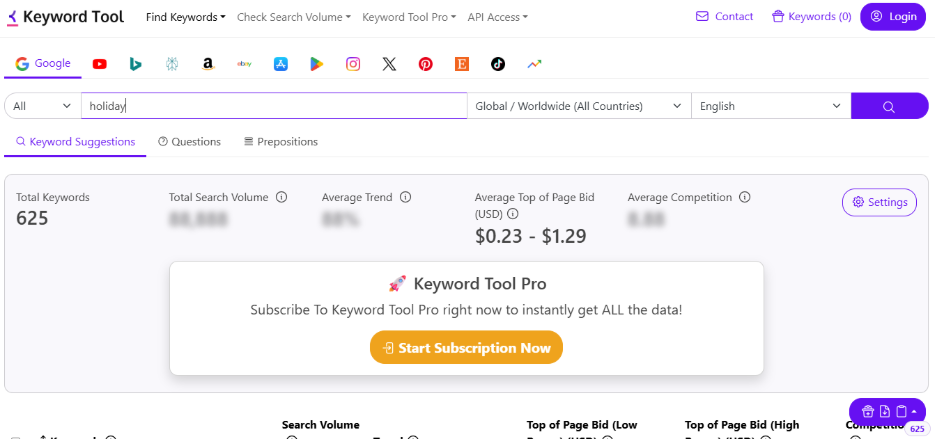The height and width of the screenshot is (439, 936).
Task: Click the Start Subscription Now button
Action: [x=466, y=348]
